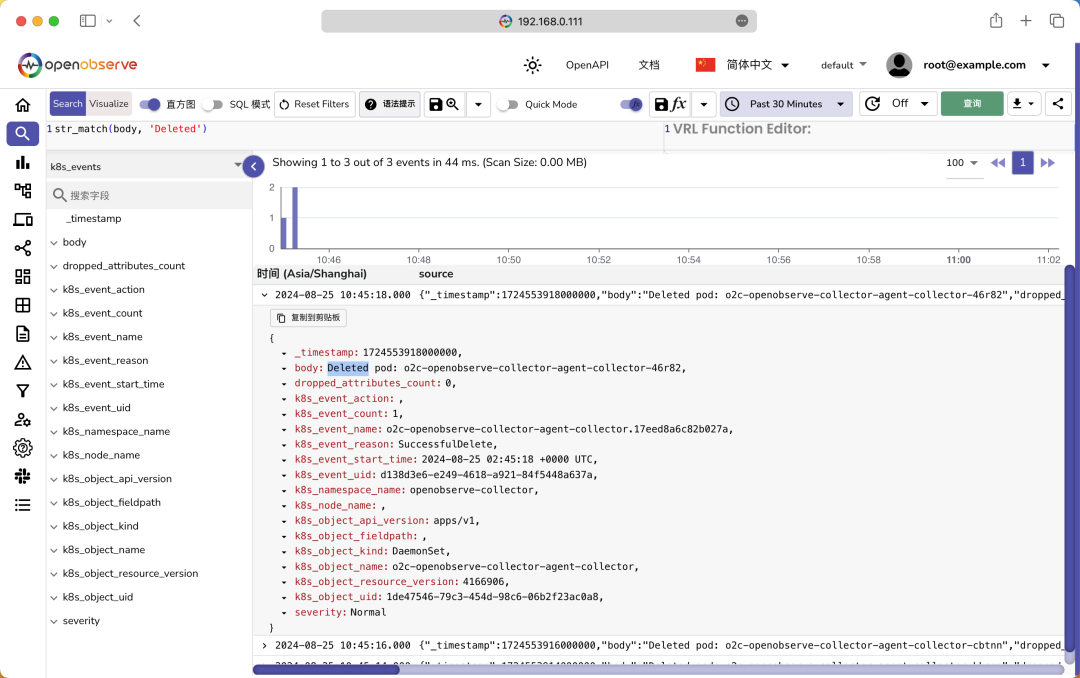The width and height of the screenshot is (1080, 678).
Task: Toggle the VRL function editor switch
Action: click(x=631, y=105)
